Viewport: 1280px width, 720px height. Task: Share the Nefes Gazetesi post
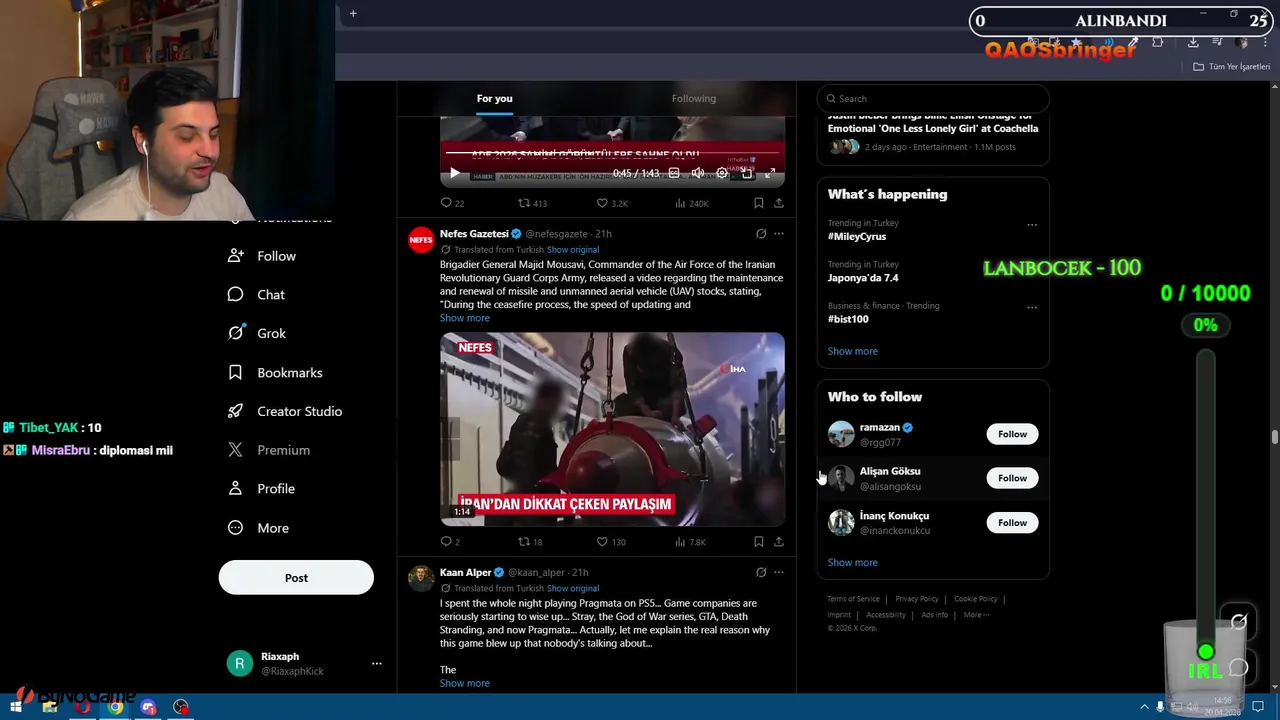pos(779,542)
